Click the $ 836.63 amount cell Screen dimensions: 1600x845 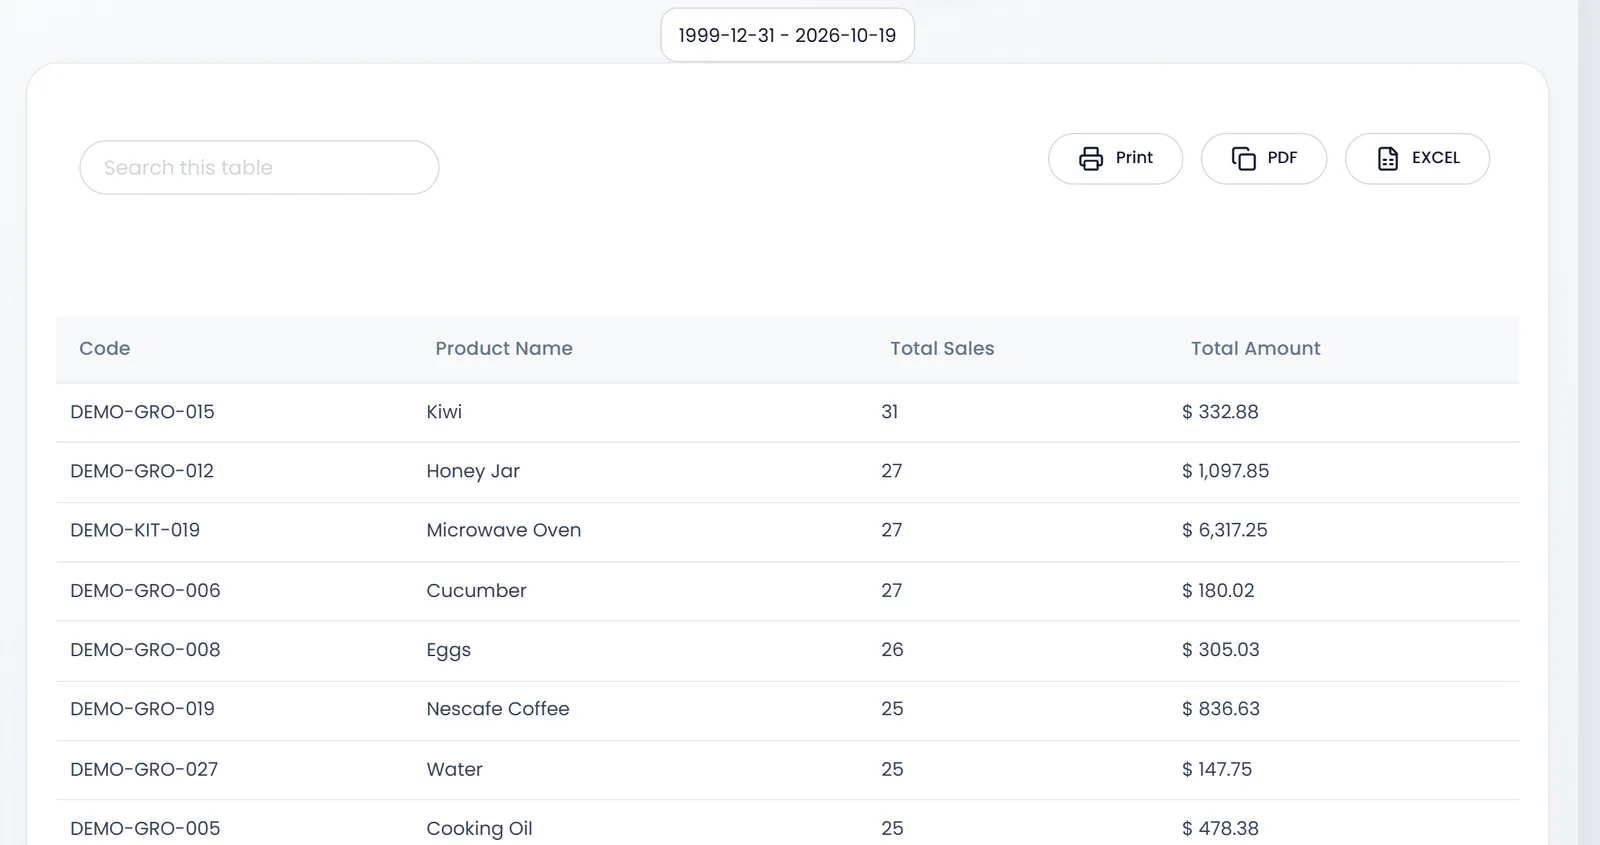(x=1220, y=709)
